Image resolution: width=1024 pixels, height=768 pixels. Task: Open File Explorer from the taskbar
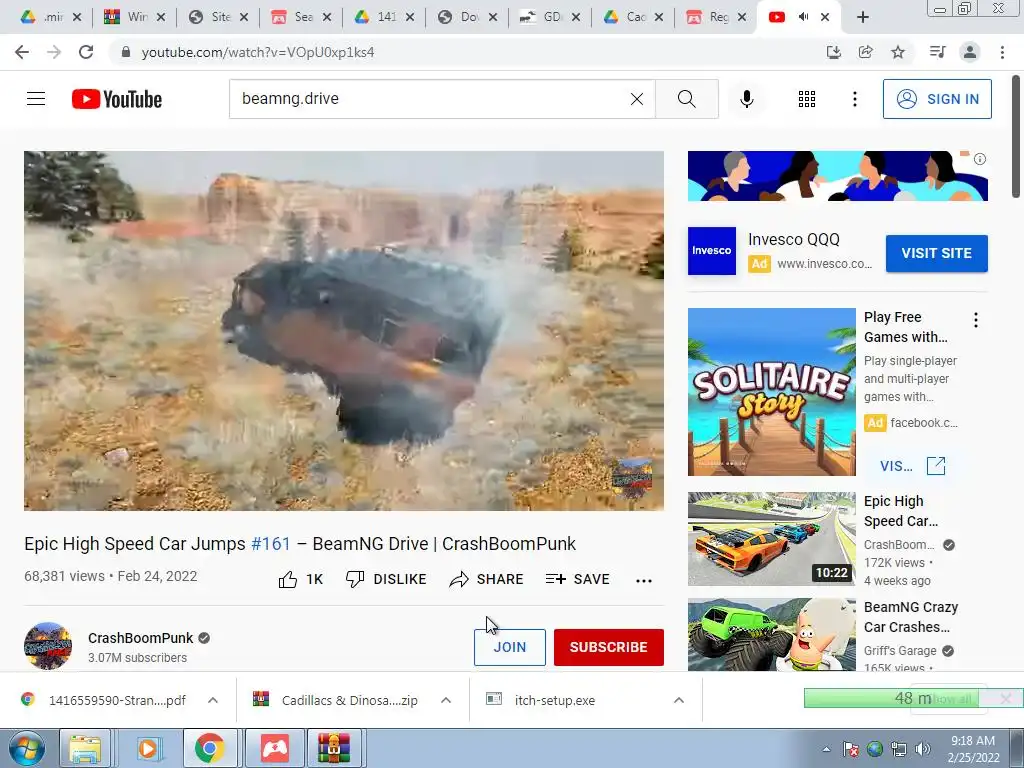pyautogui.click(x=86, y=748)
